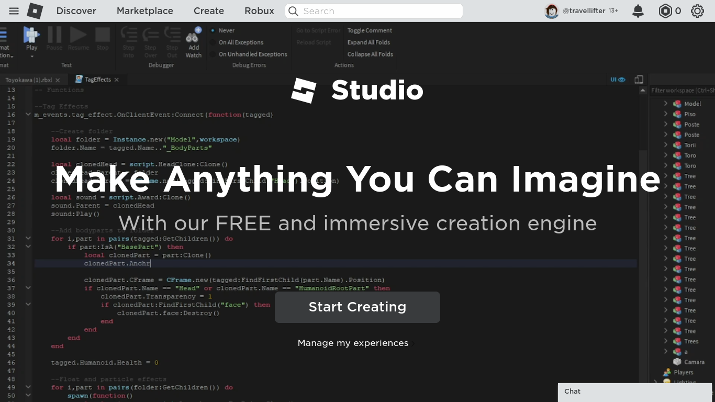Click the travellifter avatar picture
Screen dimensions: 715x402
coord(551,10)
